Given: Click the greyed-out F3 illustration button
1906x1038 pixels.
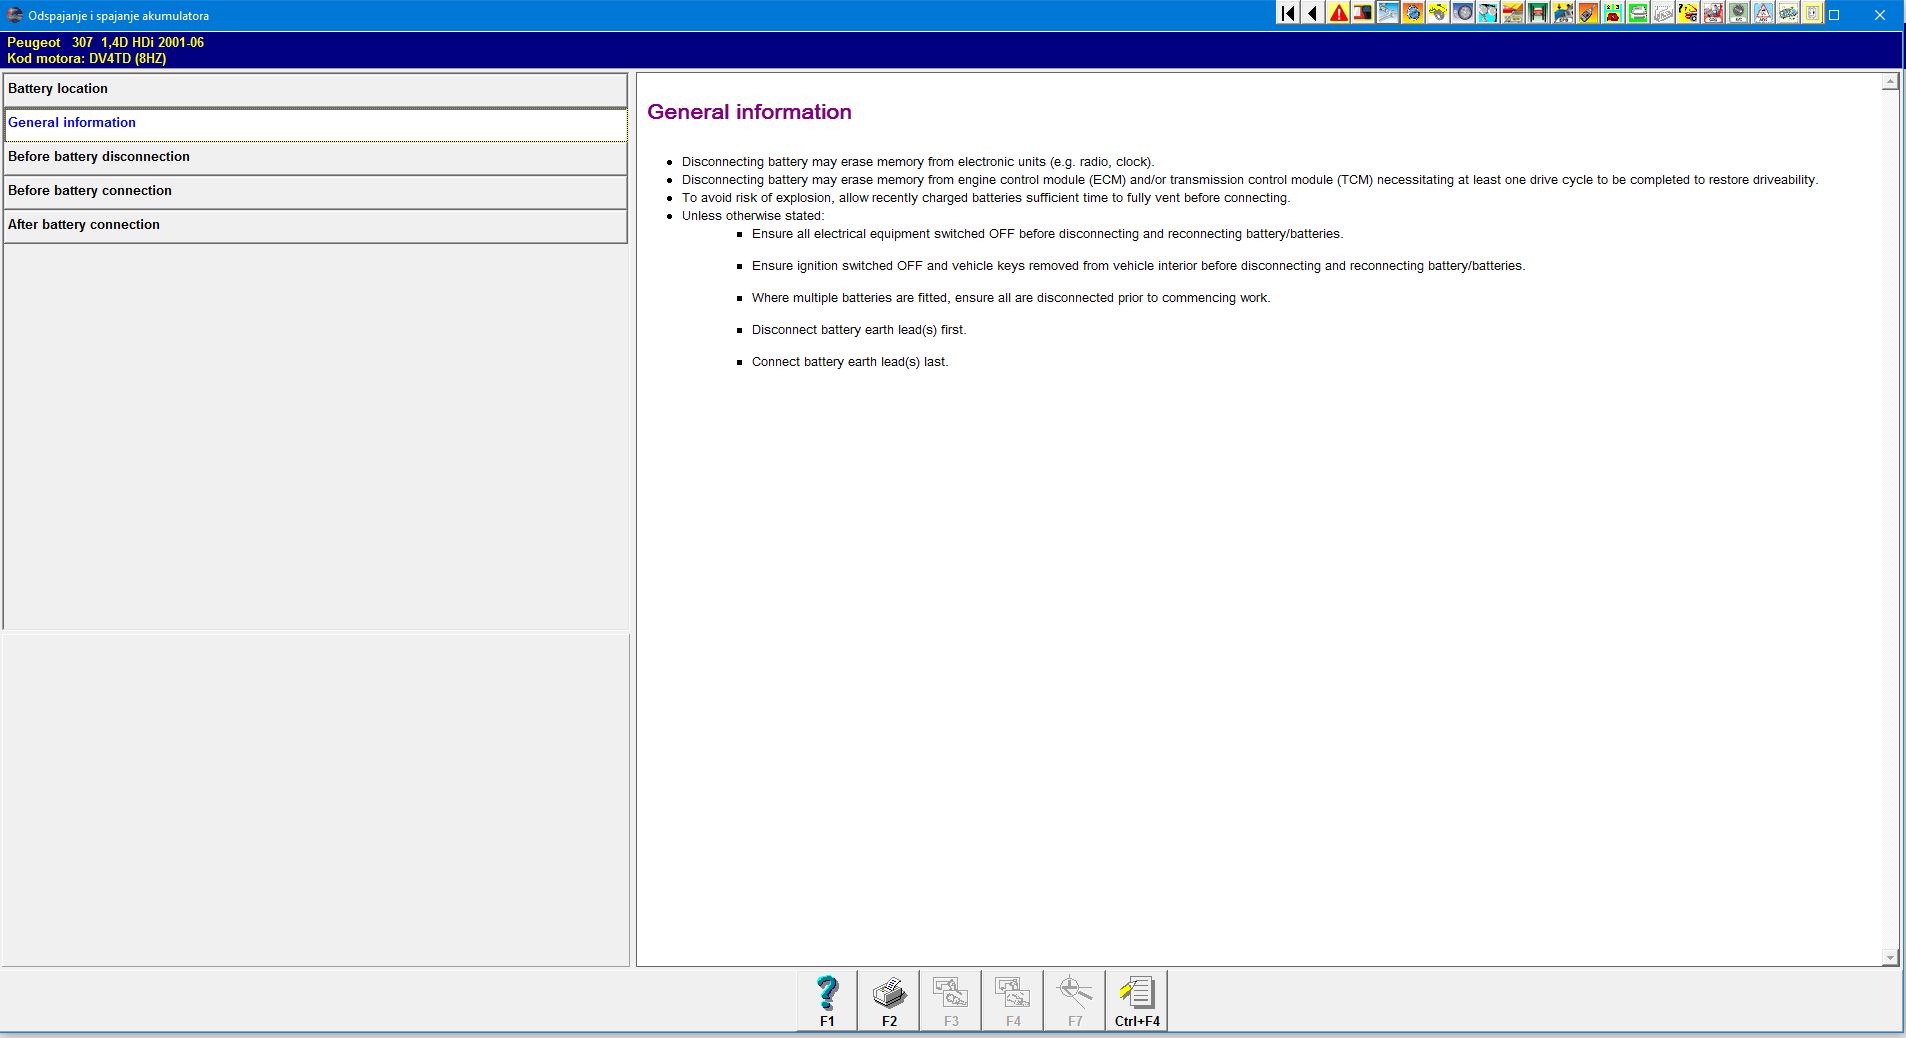Looking at the screenshot, I should [951, 1000].
